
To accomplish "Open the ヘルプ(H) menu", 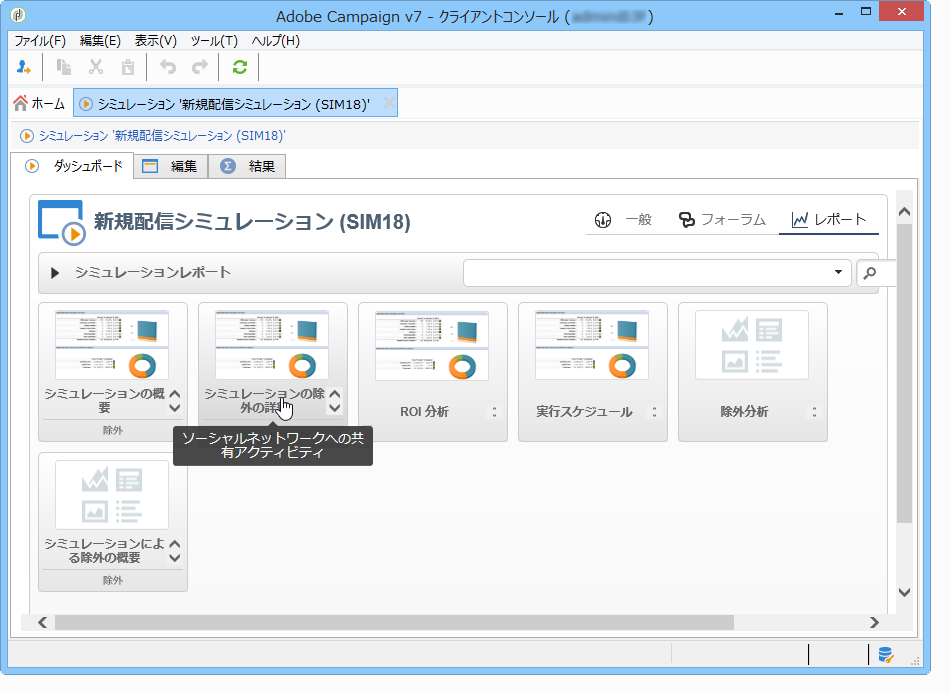I will click(276, 41).
